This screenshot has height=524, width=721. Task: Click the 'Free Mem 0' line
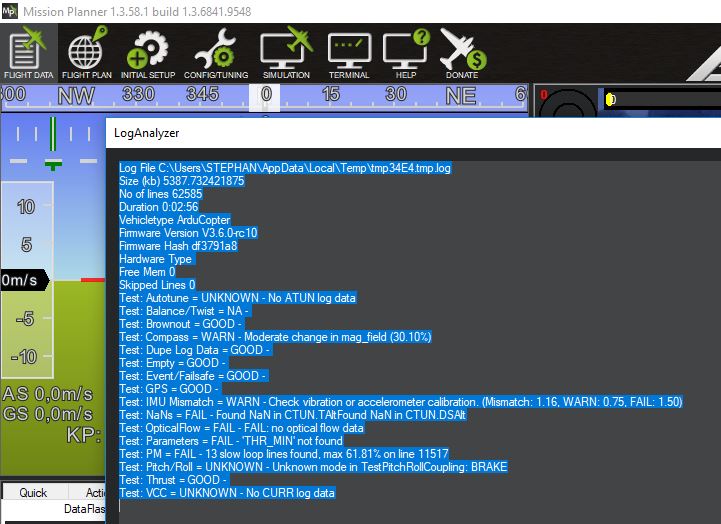pyautogui.click(x=147, y=272)
